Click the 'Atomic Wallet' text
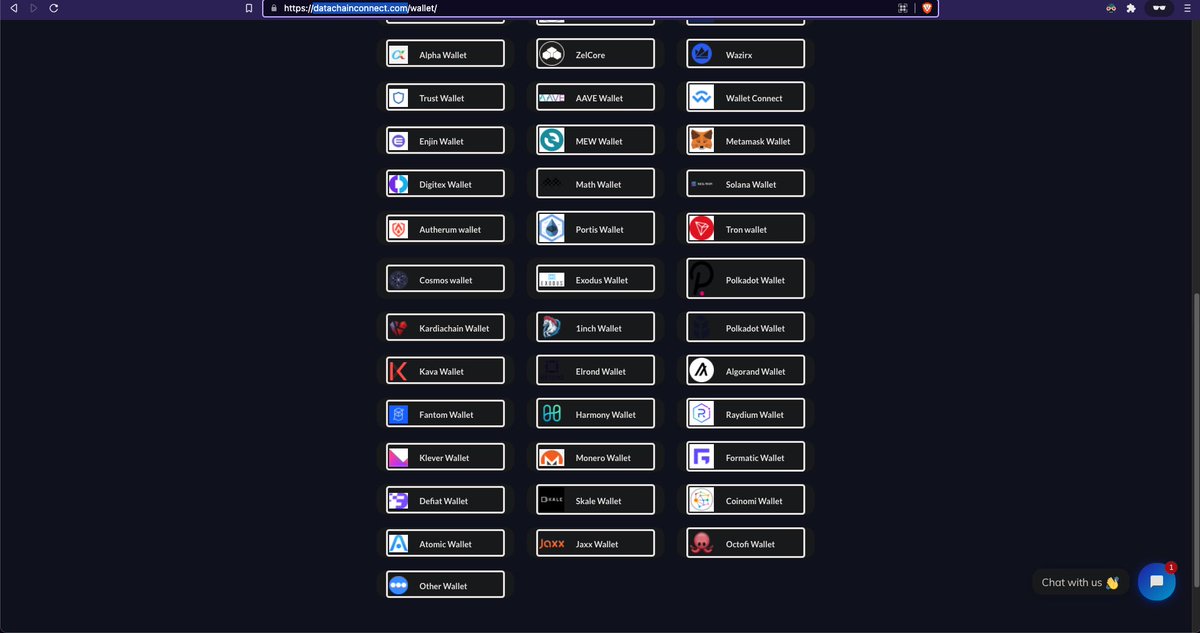Viewport: 1200px width, 633px height. [445, 545]
